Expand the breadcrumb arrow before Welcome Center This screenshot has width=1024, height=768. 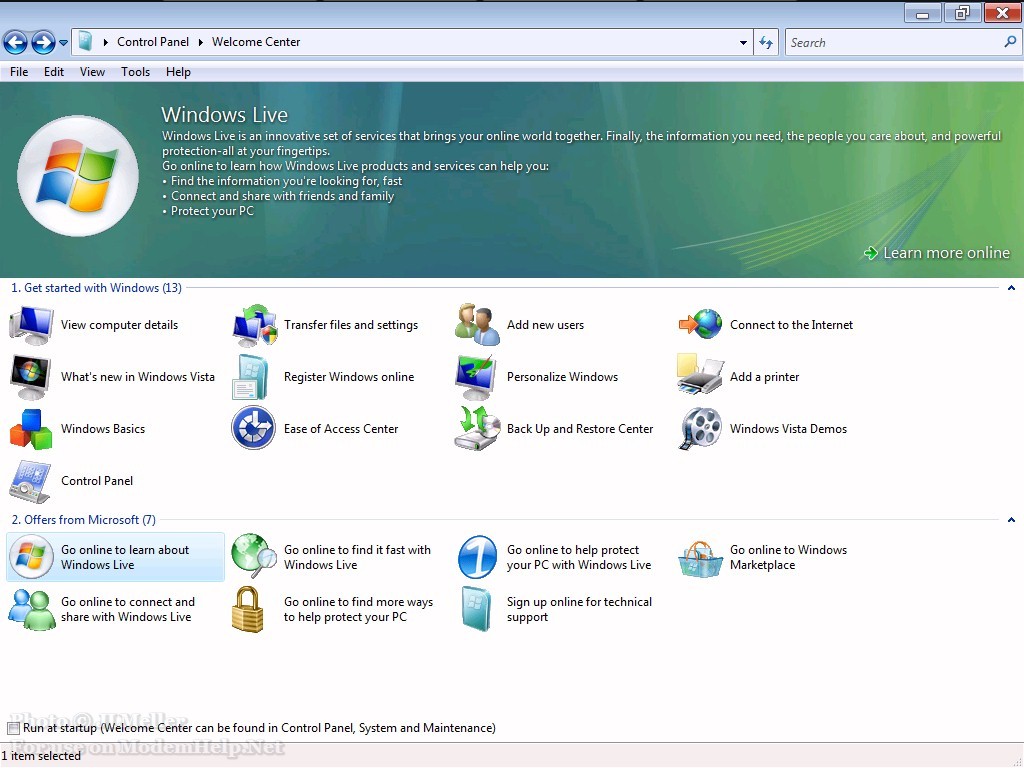pyautogui.click(x=200, y=42)
